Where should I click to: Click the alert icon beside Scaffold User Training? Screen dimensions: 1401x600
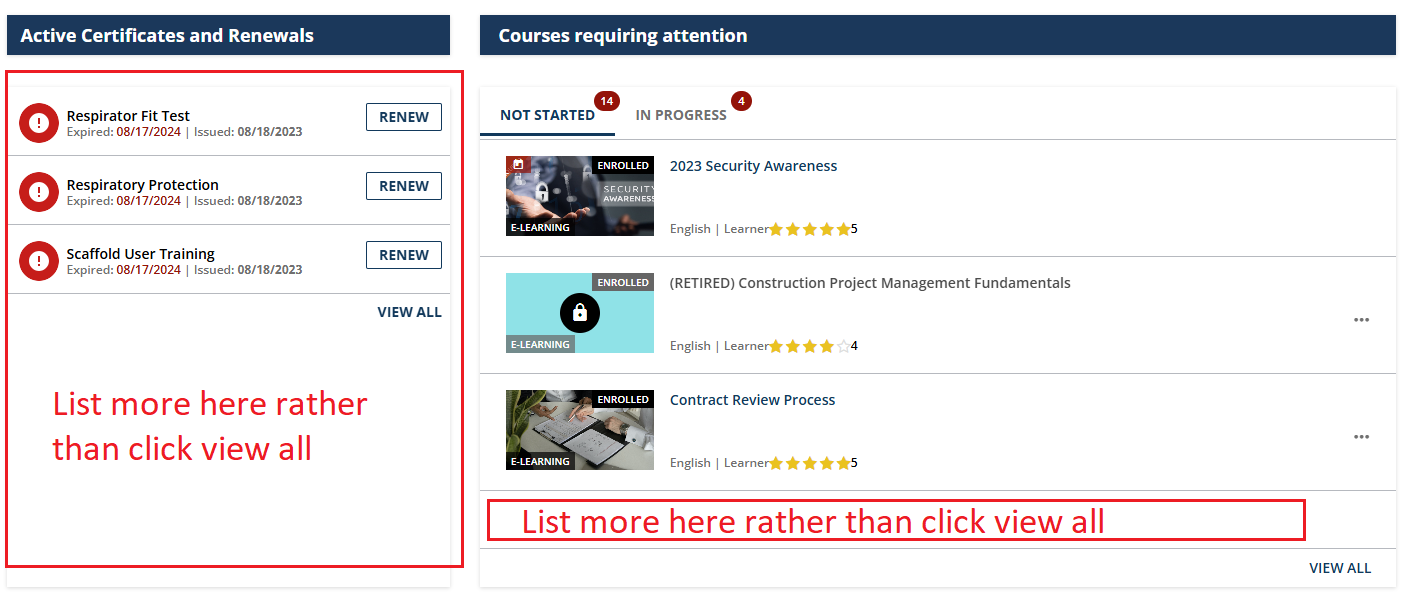pos(39,261)
